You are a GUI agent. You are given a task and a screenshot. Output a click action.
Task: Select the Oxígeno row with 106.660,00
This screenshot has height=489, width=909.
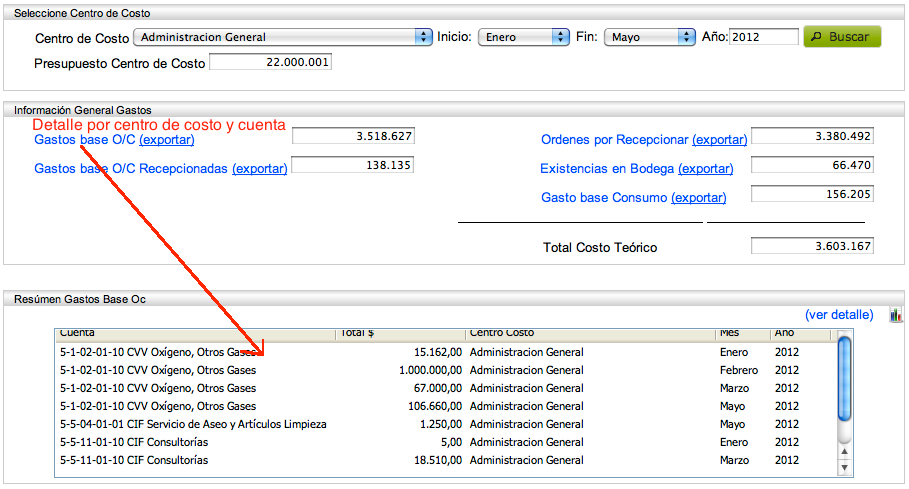(446, 406)
